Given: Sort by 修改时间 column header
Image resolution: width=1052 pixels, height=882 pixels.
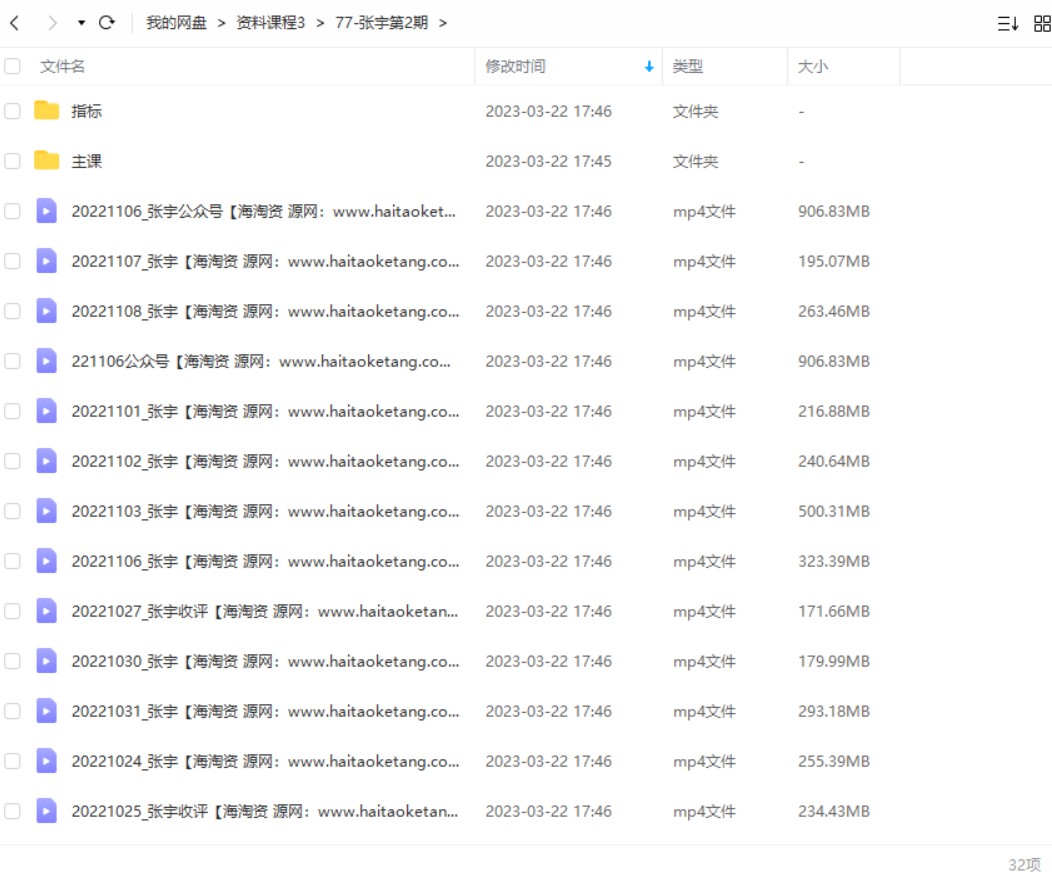Looking at the screenshot, I should click(x=515, y=66).
